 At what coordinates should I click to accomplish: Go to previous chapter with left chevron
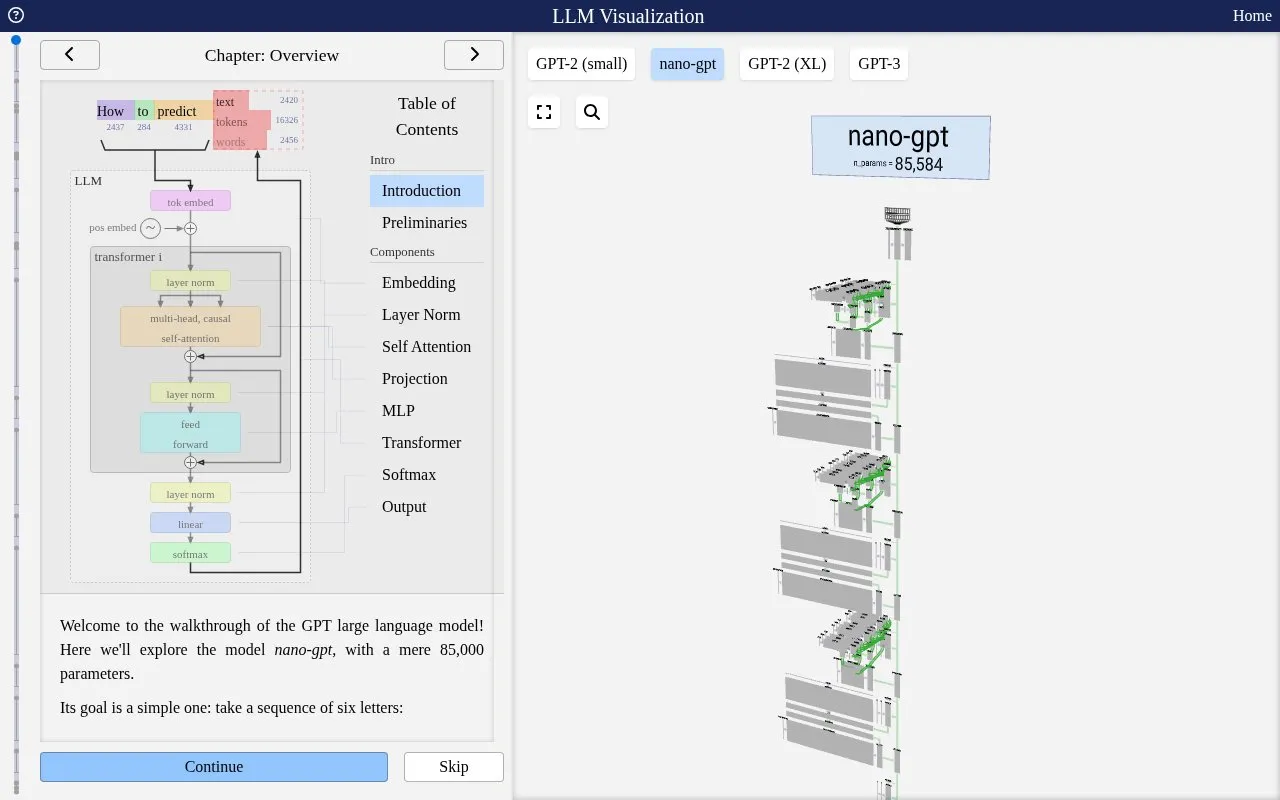[x=70, y=55]
